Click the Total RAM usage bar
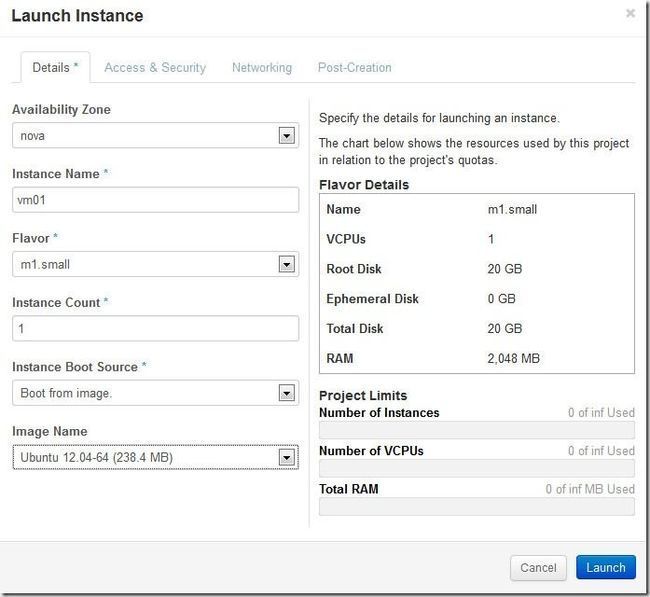The image size is (650, 597). pyautogui.click(x=477, y=507)
